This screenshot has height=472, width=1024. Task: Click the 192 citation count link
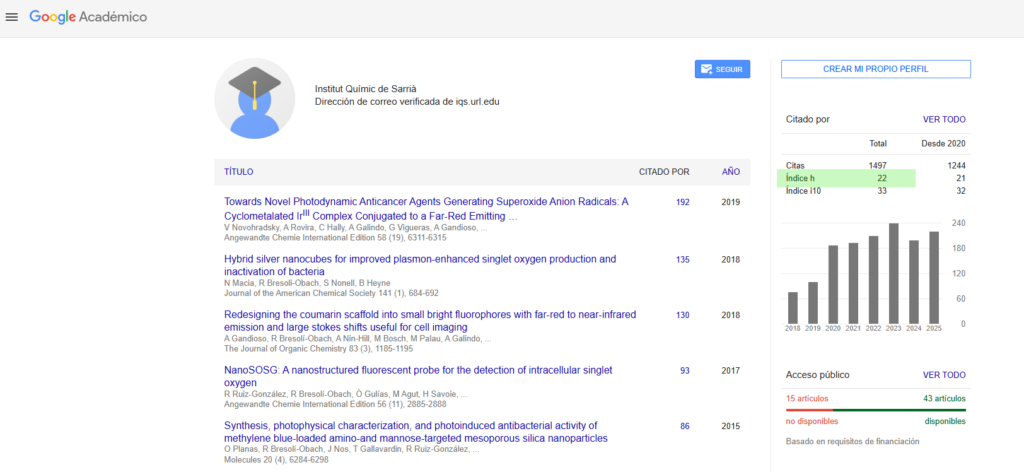682,202
